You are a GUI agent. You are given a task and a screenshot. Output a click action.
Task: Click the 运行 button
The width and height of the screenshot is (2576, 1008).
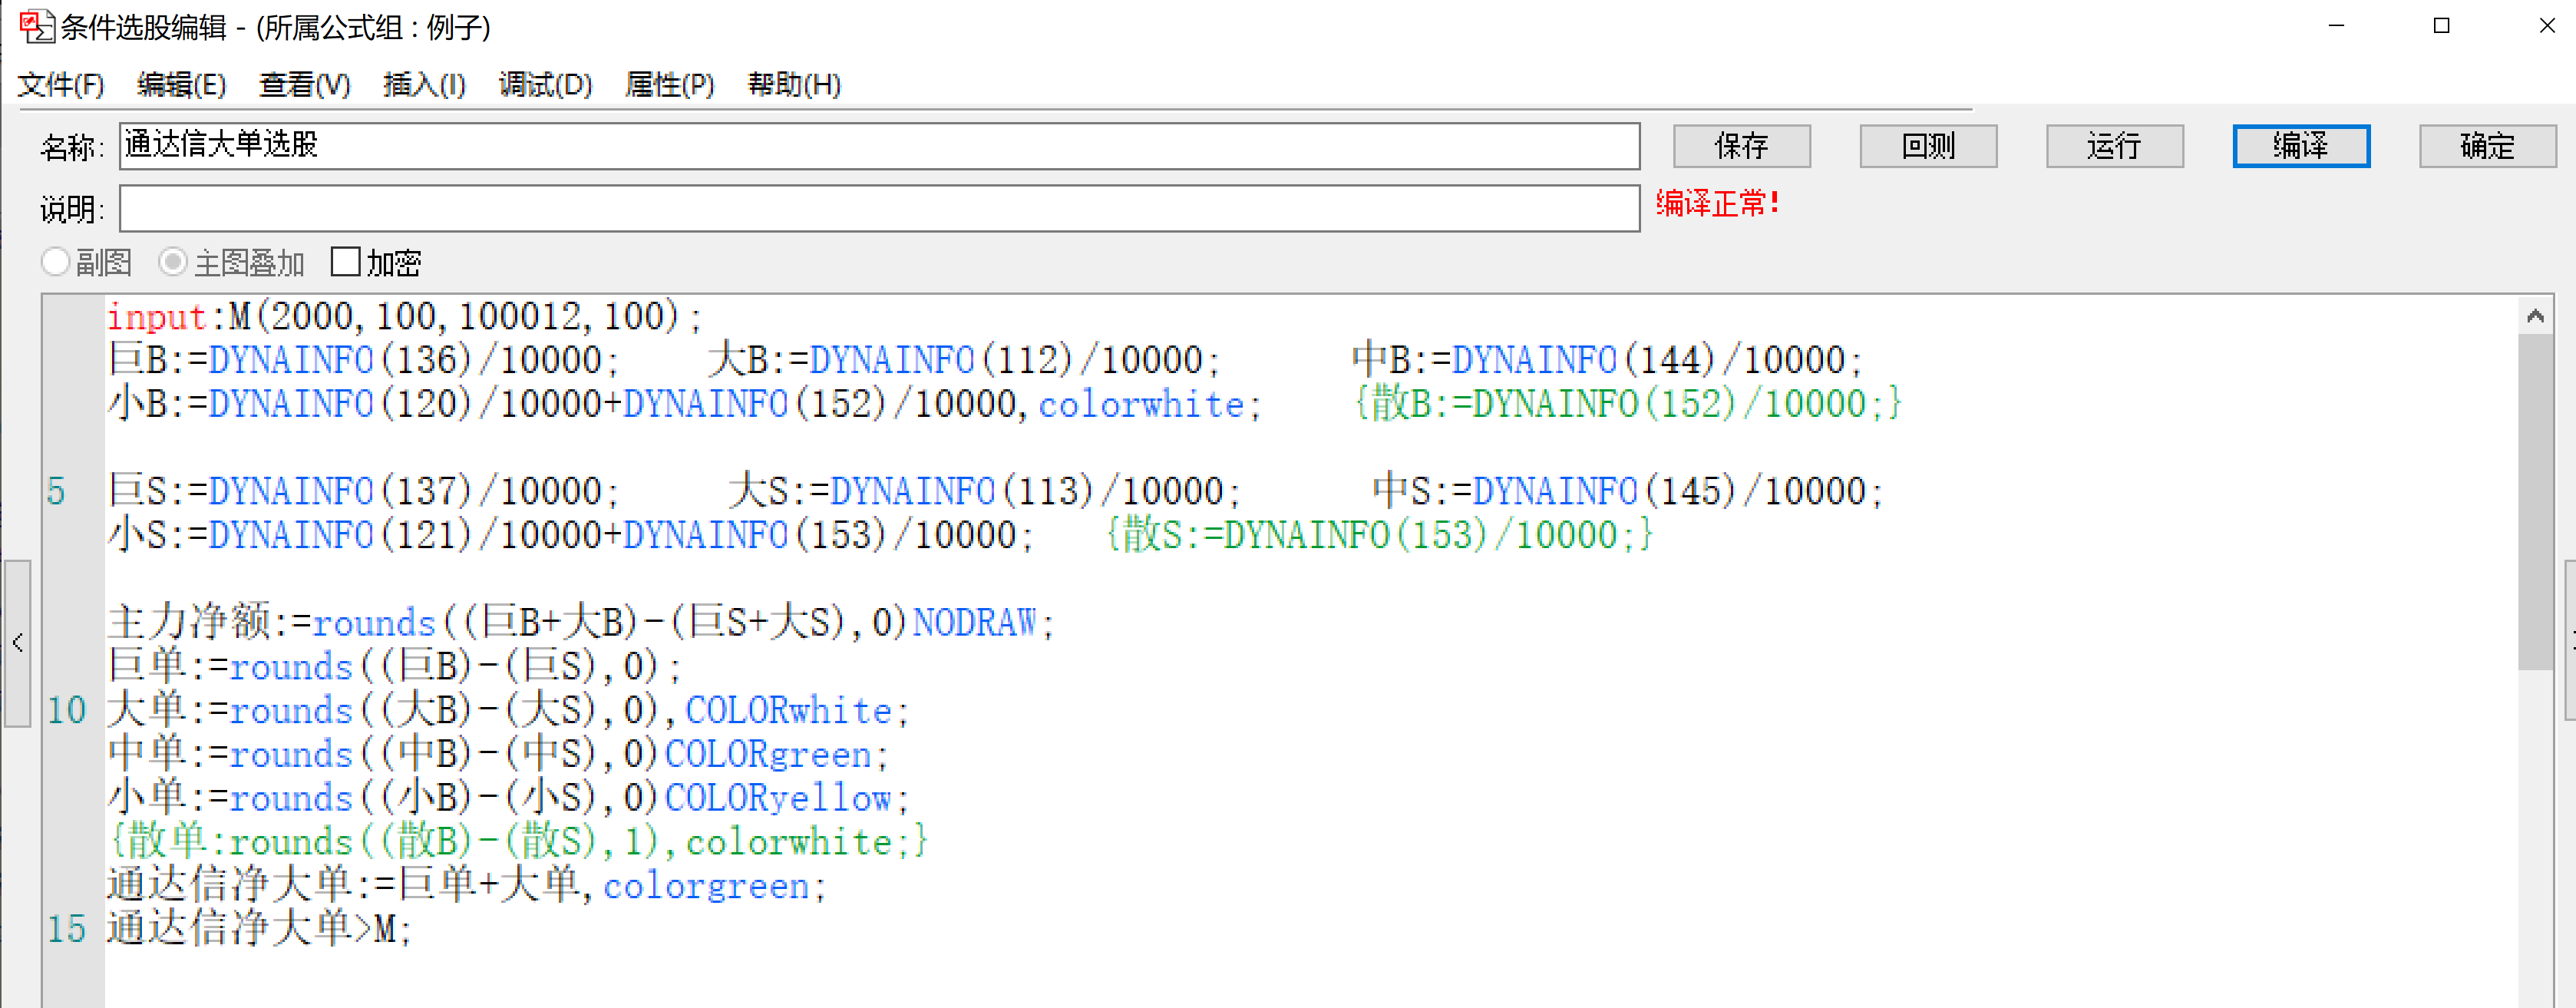[2114, 146]
